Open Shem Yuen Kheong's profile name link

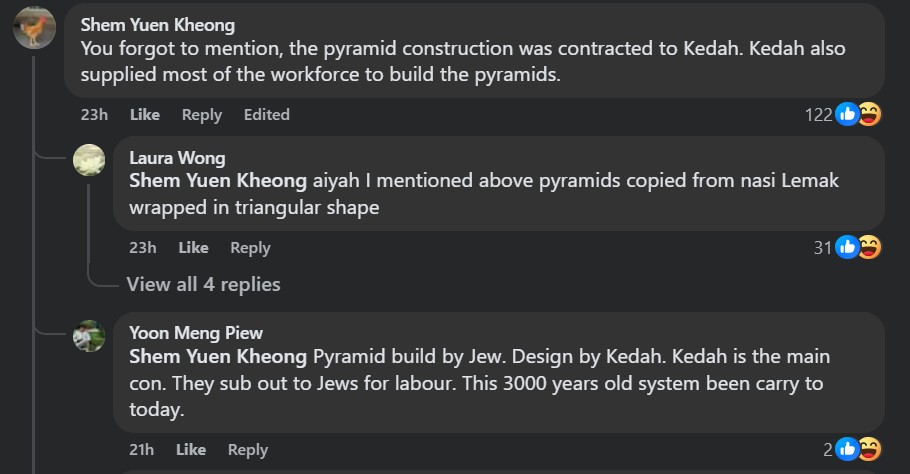click(x=157, y=25)
